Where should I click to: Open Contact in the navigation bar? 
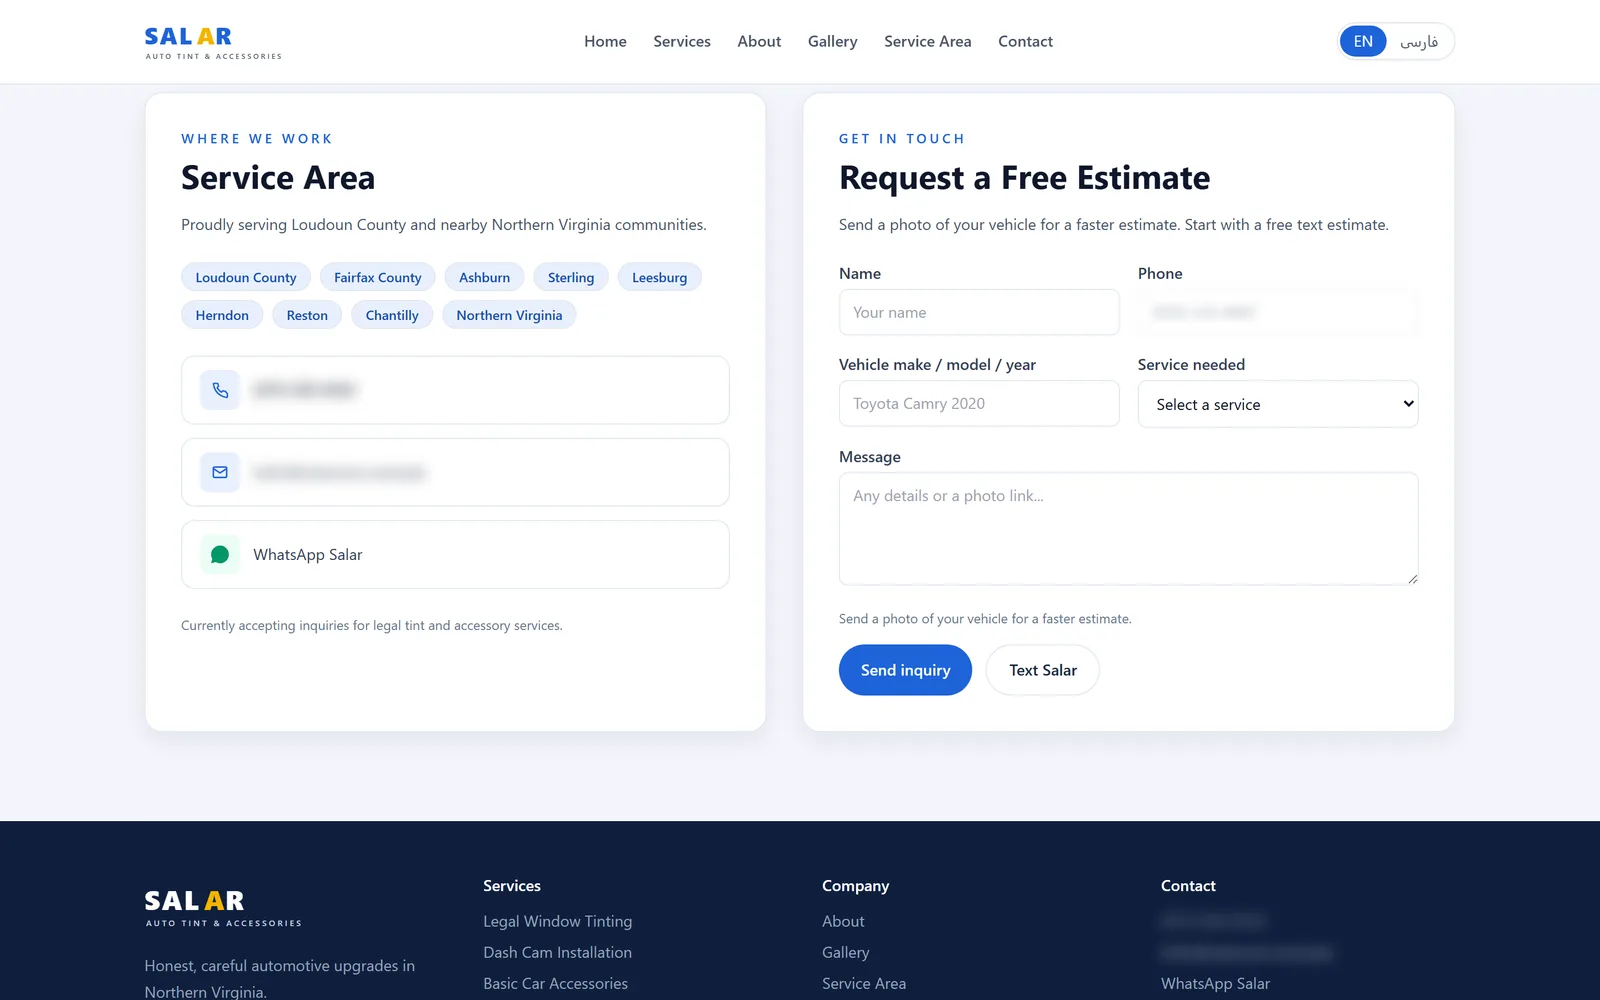click(x=1025, y=41)
